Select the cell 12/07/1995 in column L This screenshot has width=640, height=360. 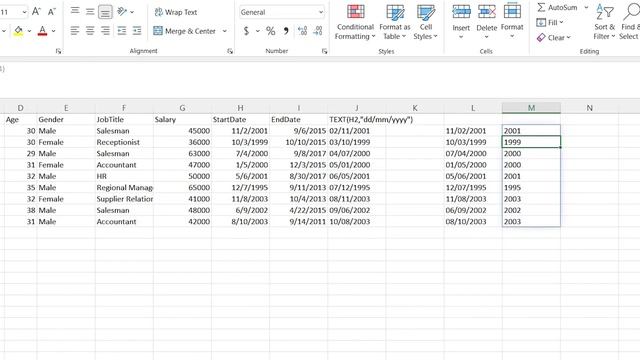pyautogui.click(x=473, y=188)
